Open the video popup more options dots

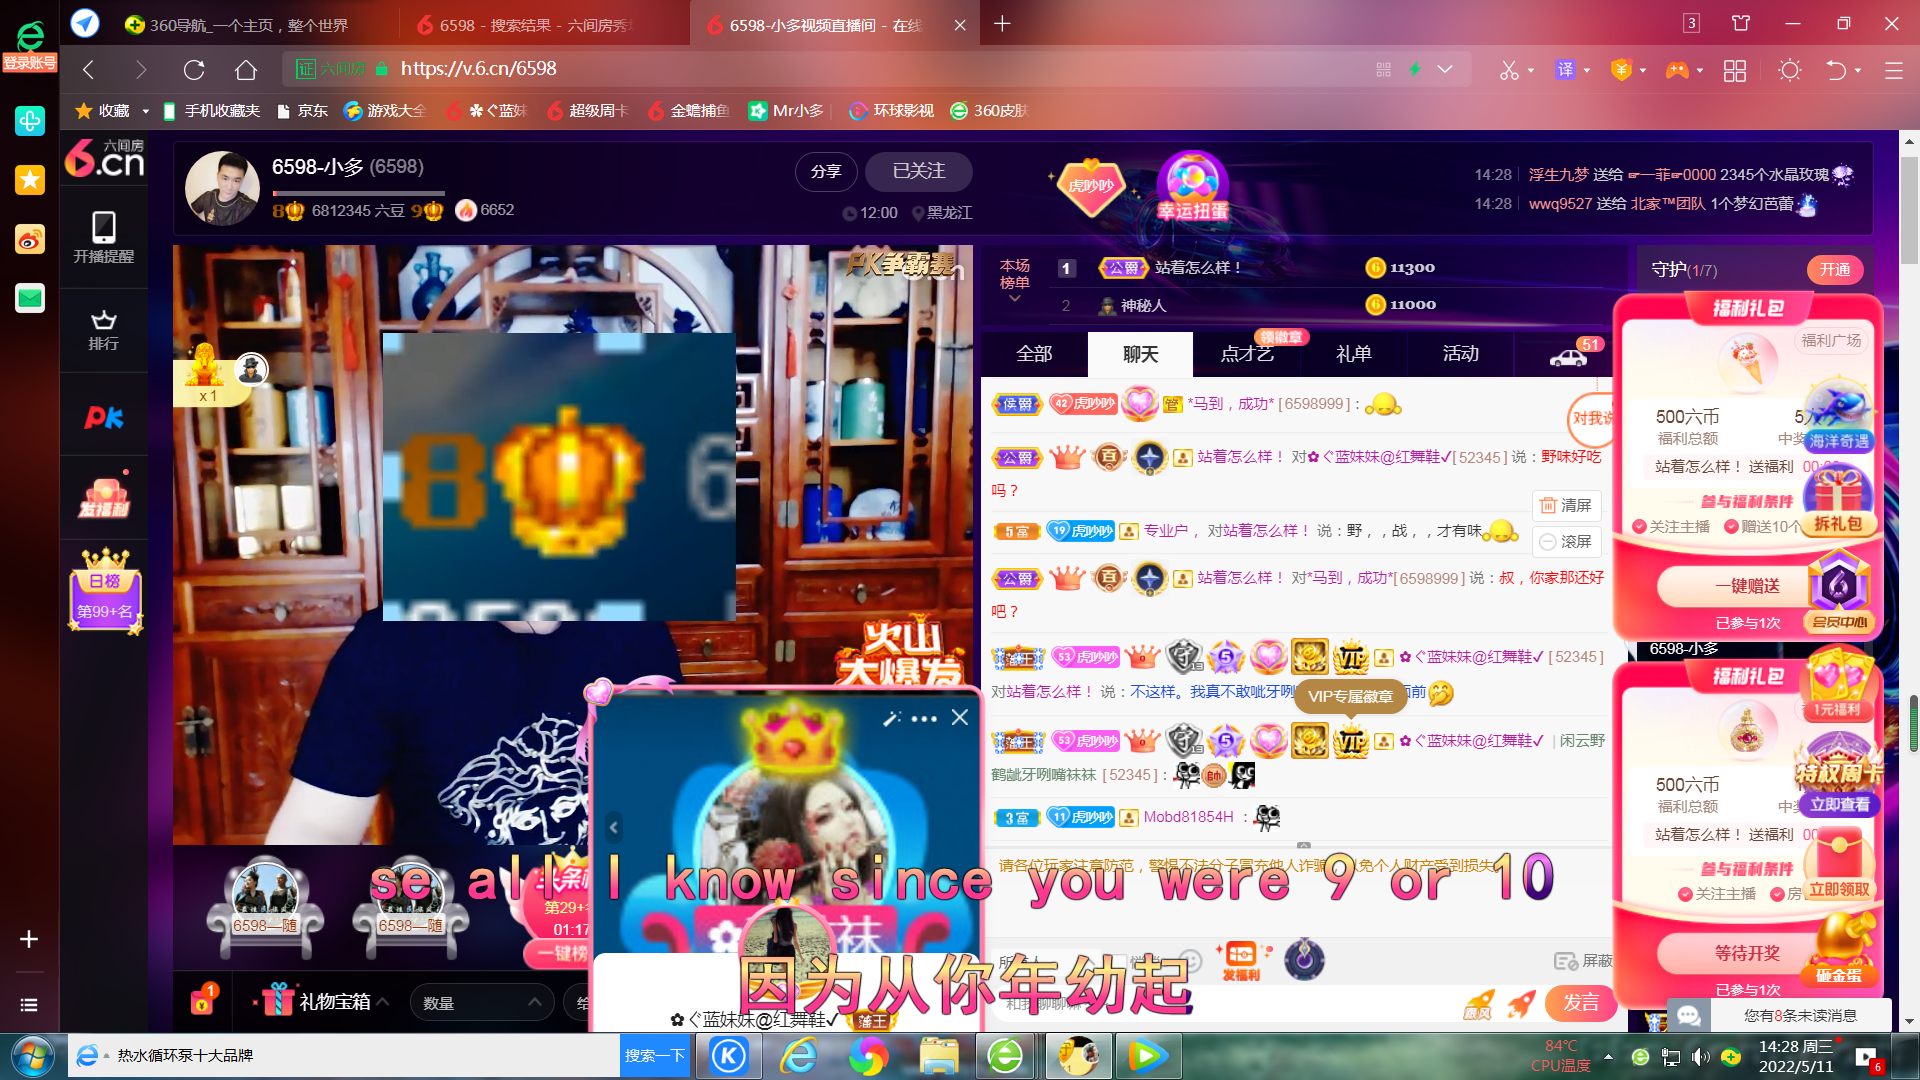pyautogui.click(x=924, y=718)
